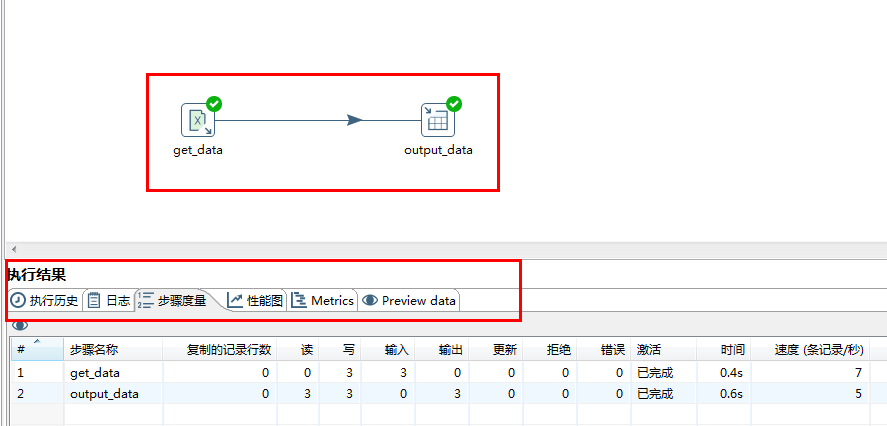
Task: Click the 输入 column header
Action: (x=387, y=349)
